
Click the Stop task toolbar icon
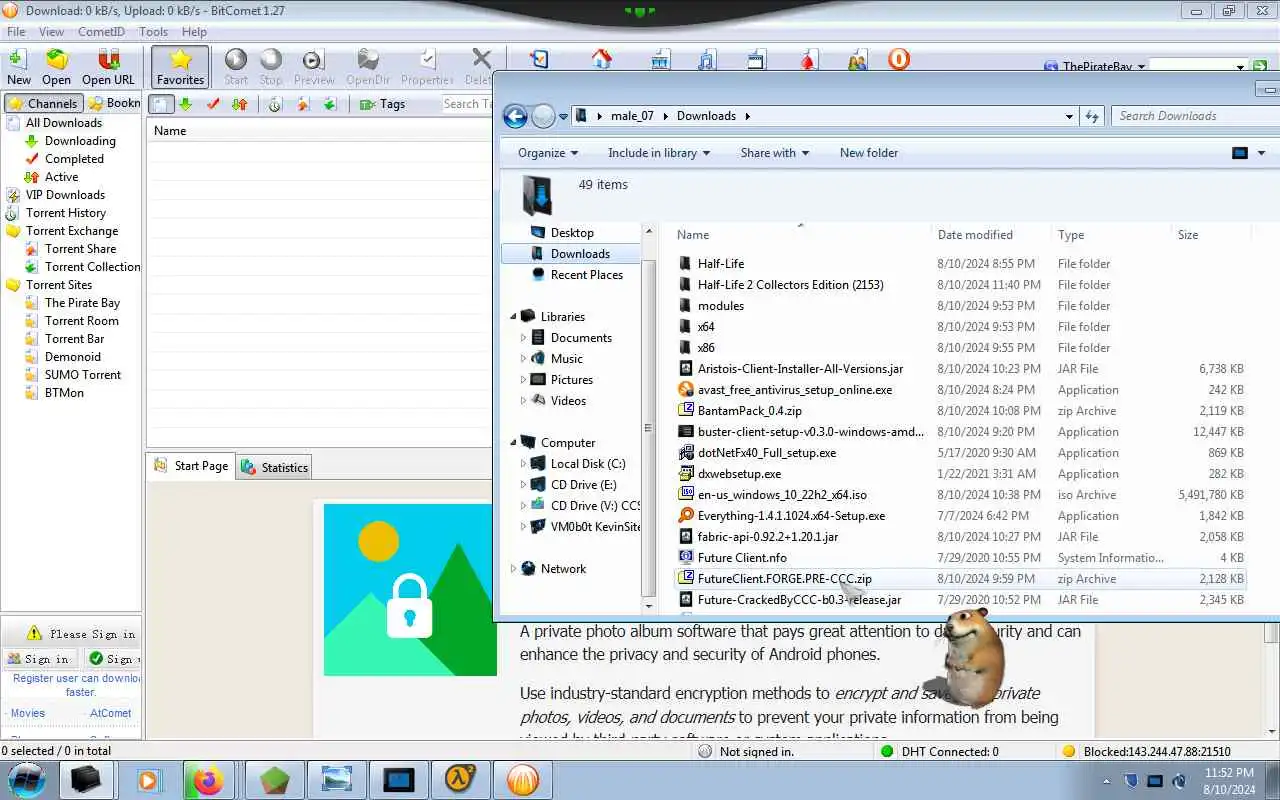tap(271, 67)
